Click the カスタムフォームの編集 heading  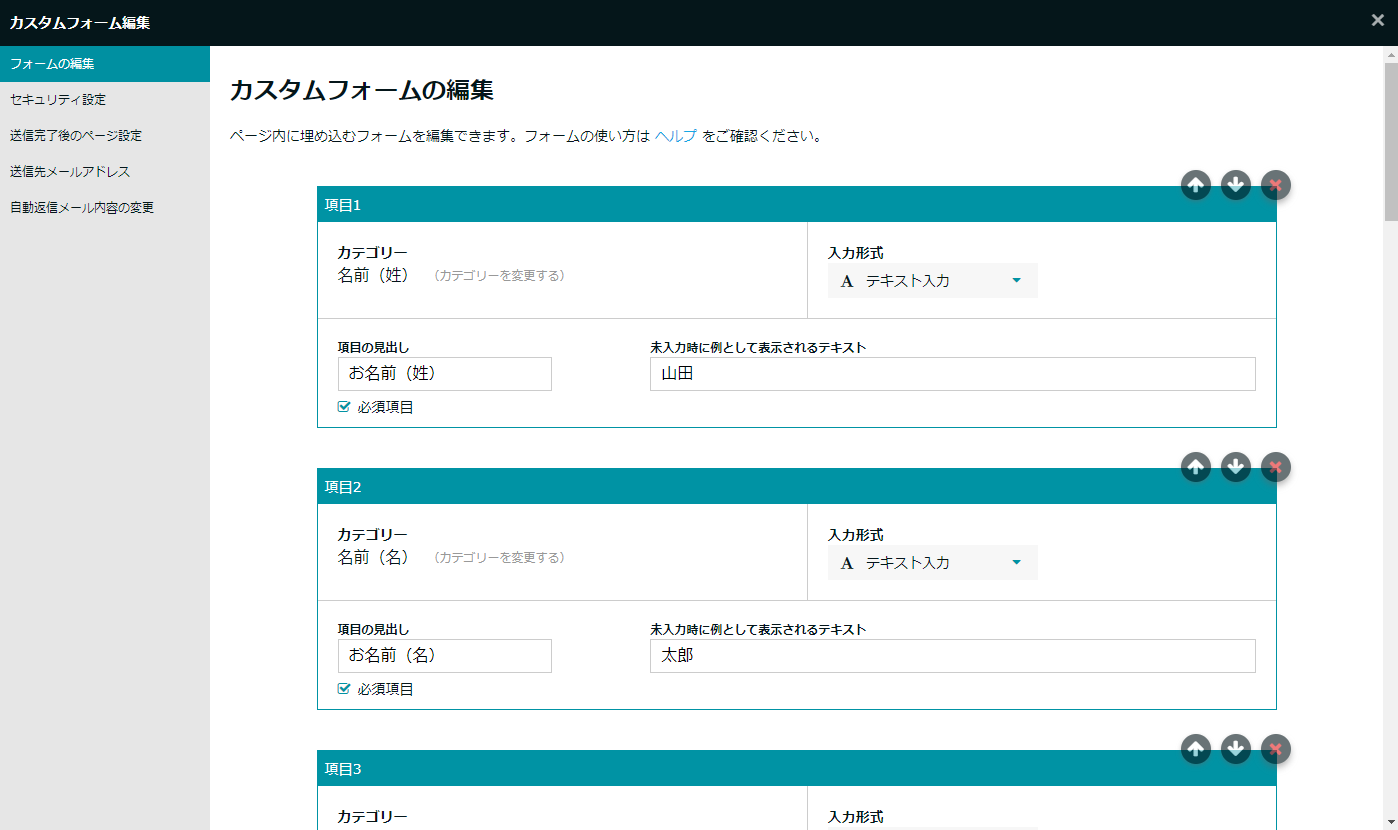tap(362, 90)
